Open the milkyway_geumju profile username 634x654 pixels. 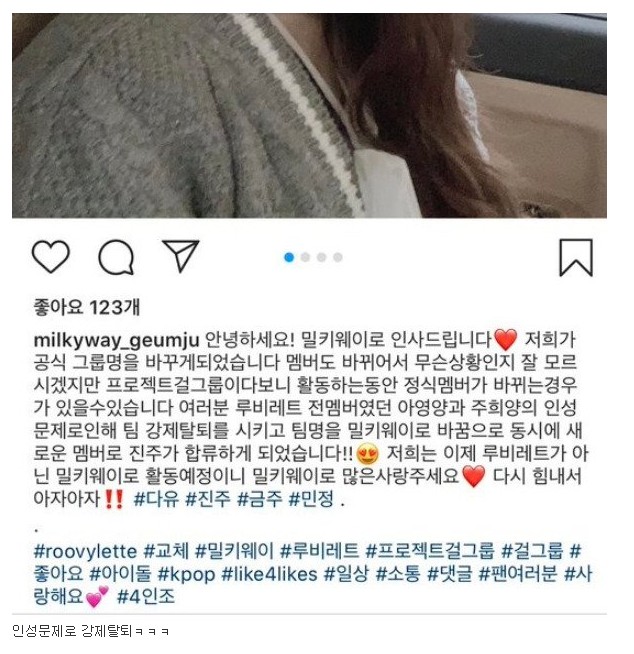(x=116, y=340)
